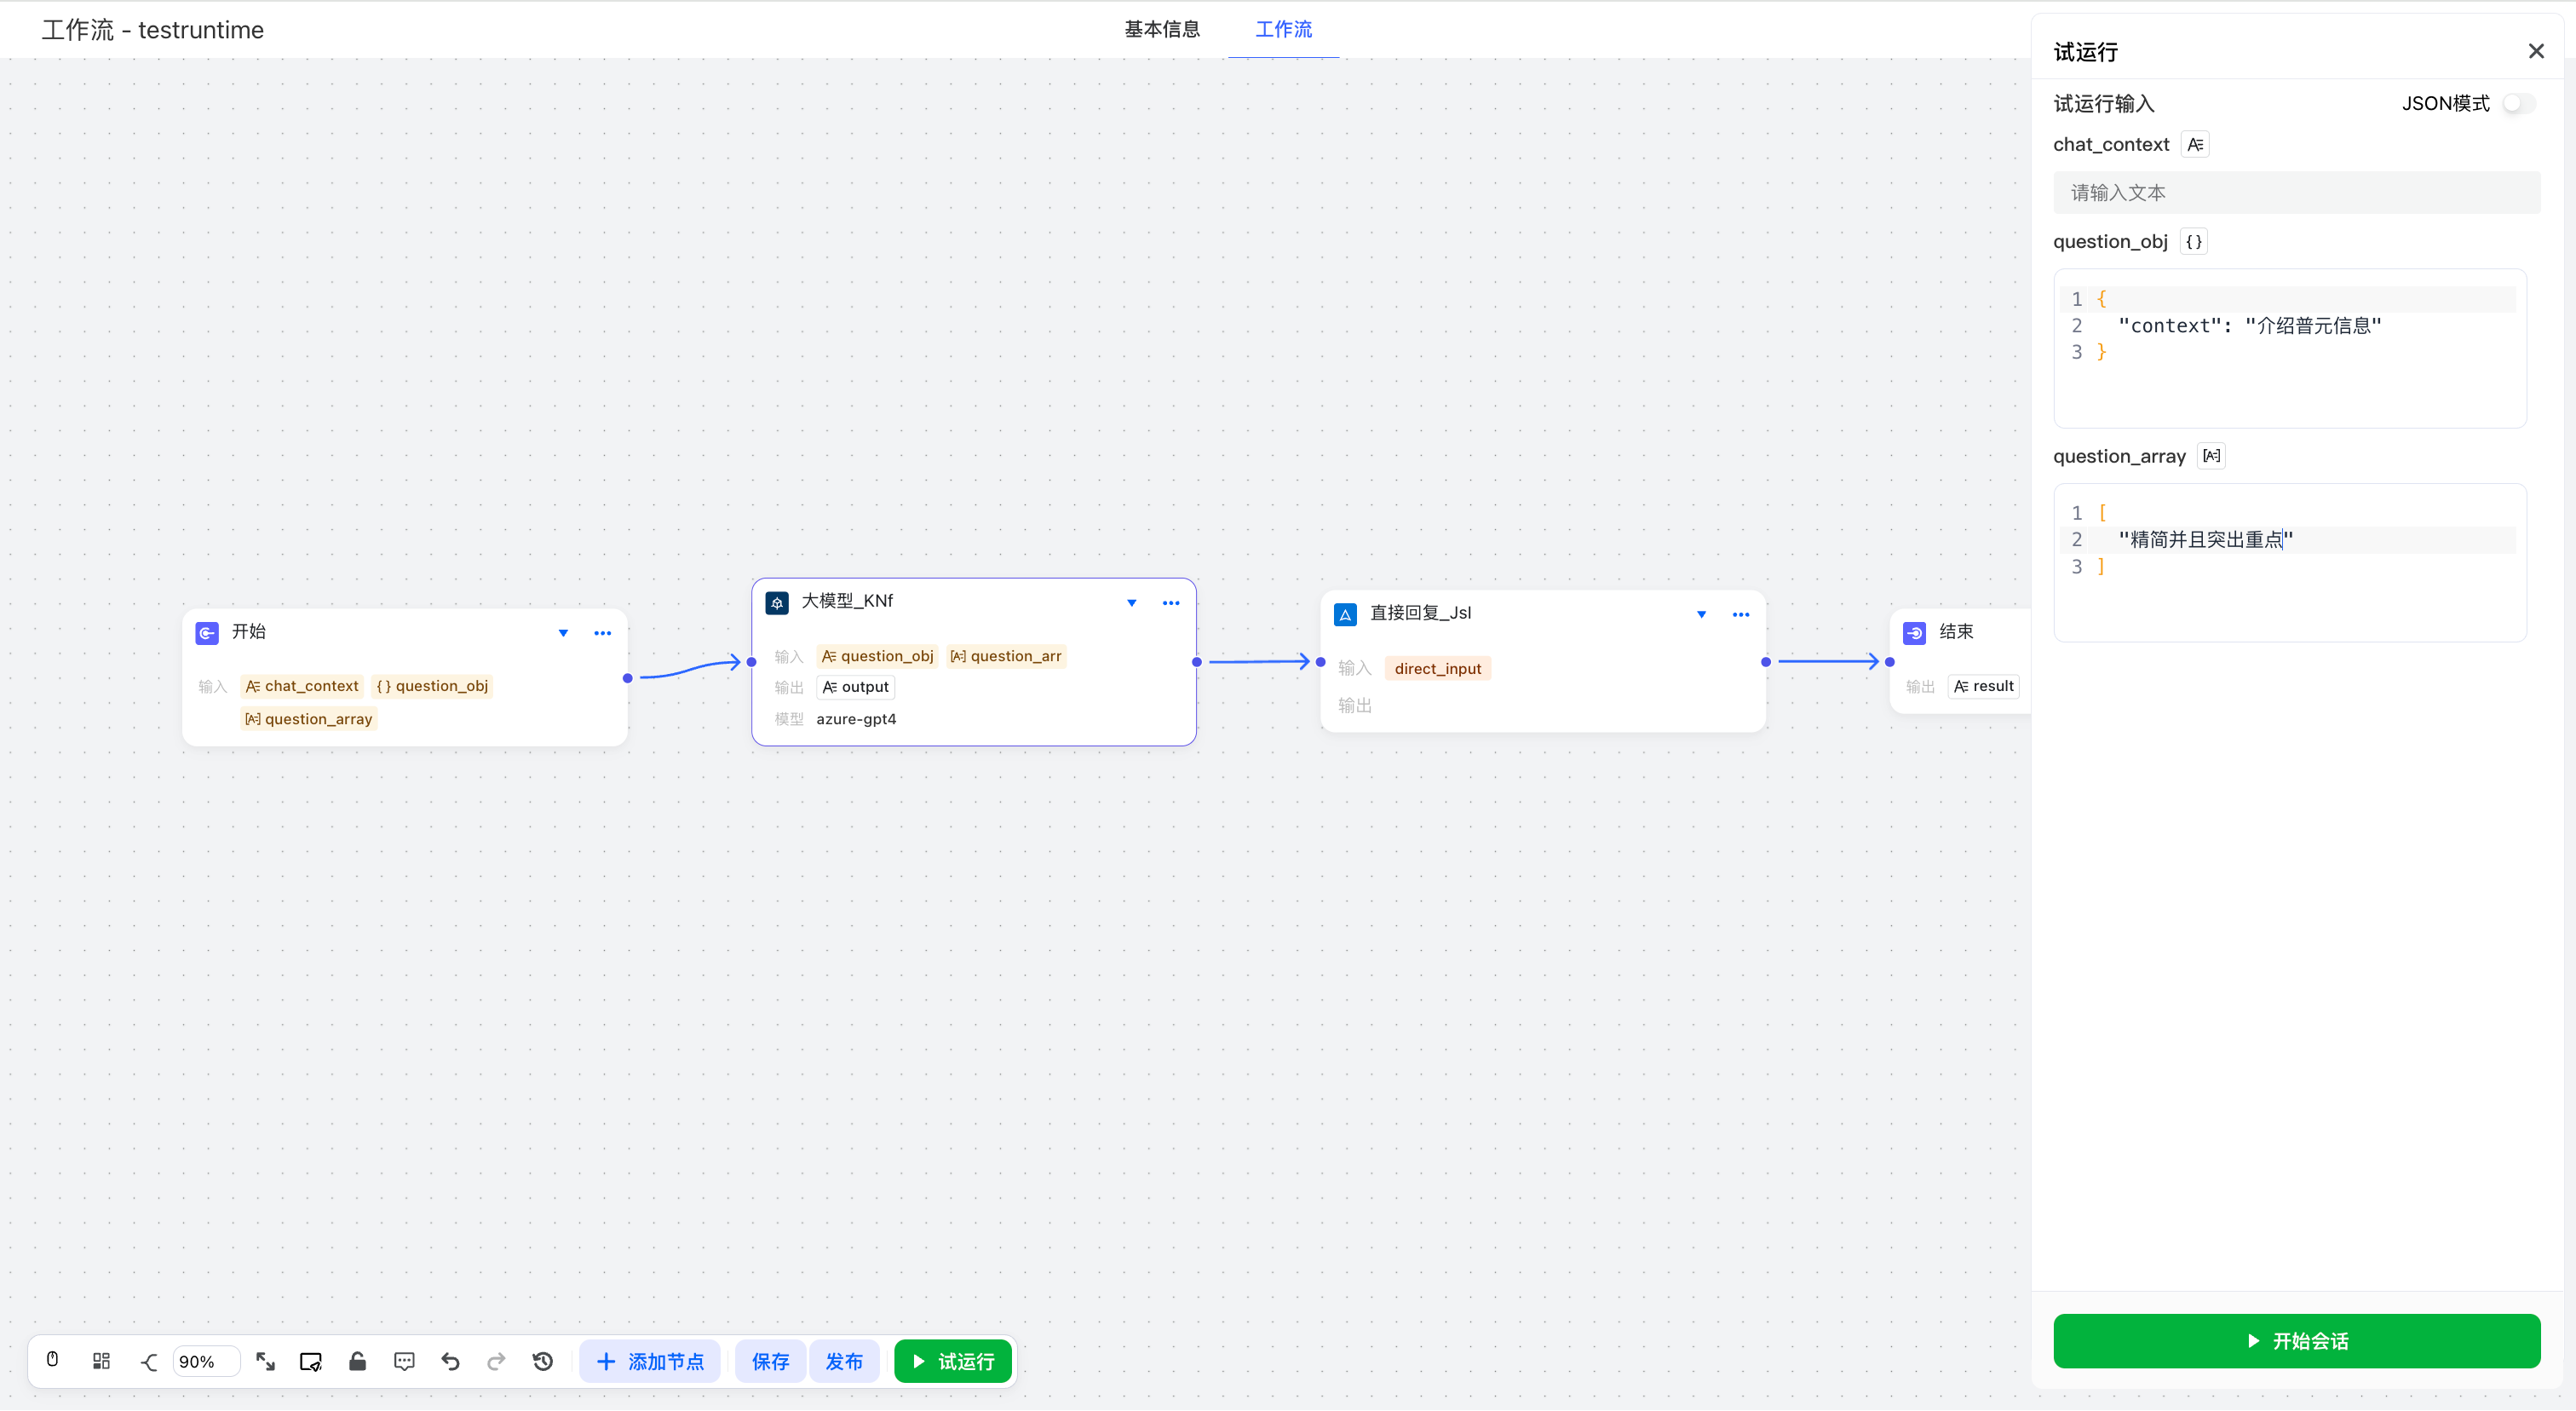Click the mouse interaction mode icon
Screen dimensions: 2576x1411
coord(53,1361)
